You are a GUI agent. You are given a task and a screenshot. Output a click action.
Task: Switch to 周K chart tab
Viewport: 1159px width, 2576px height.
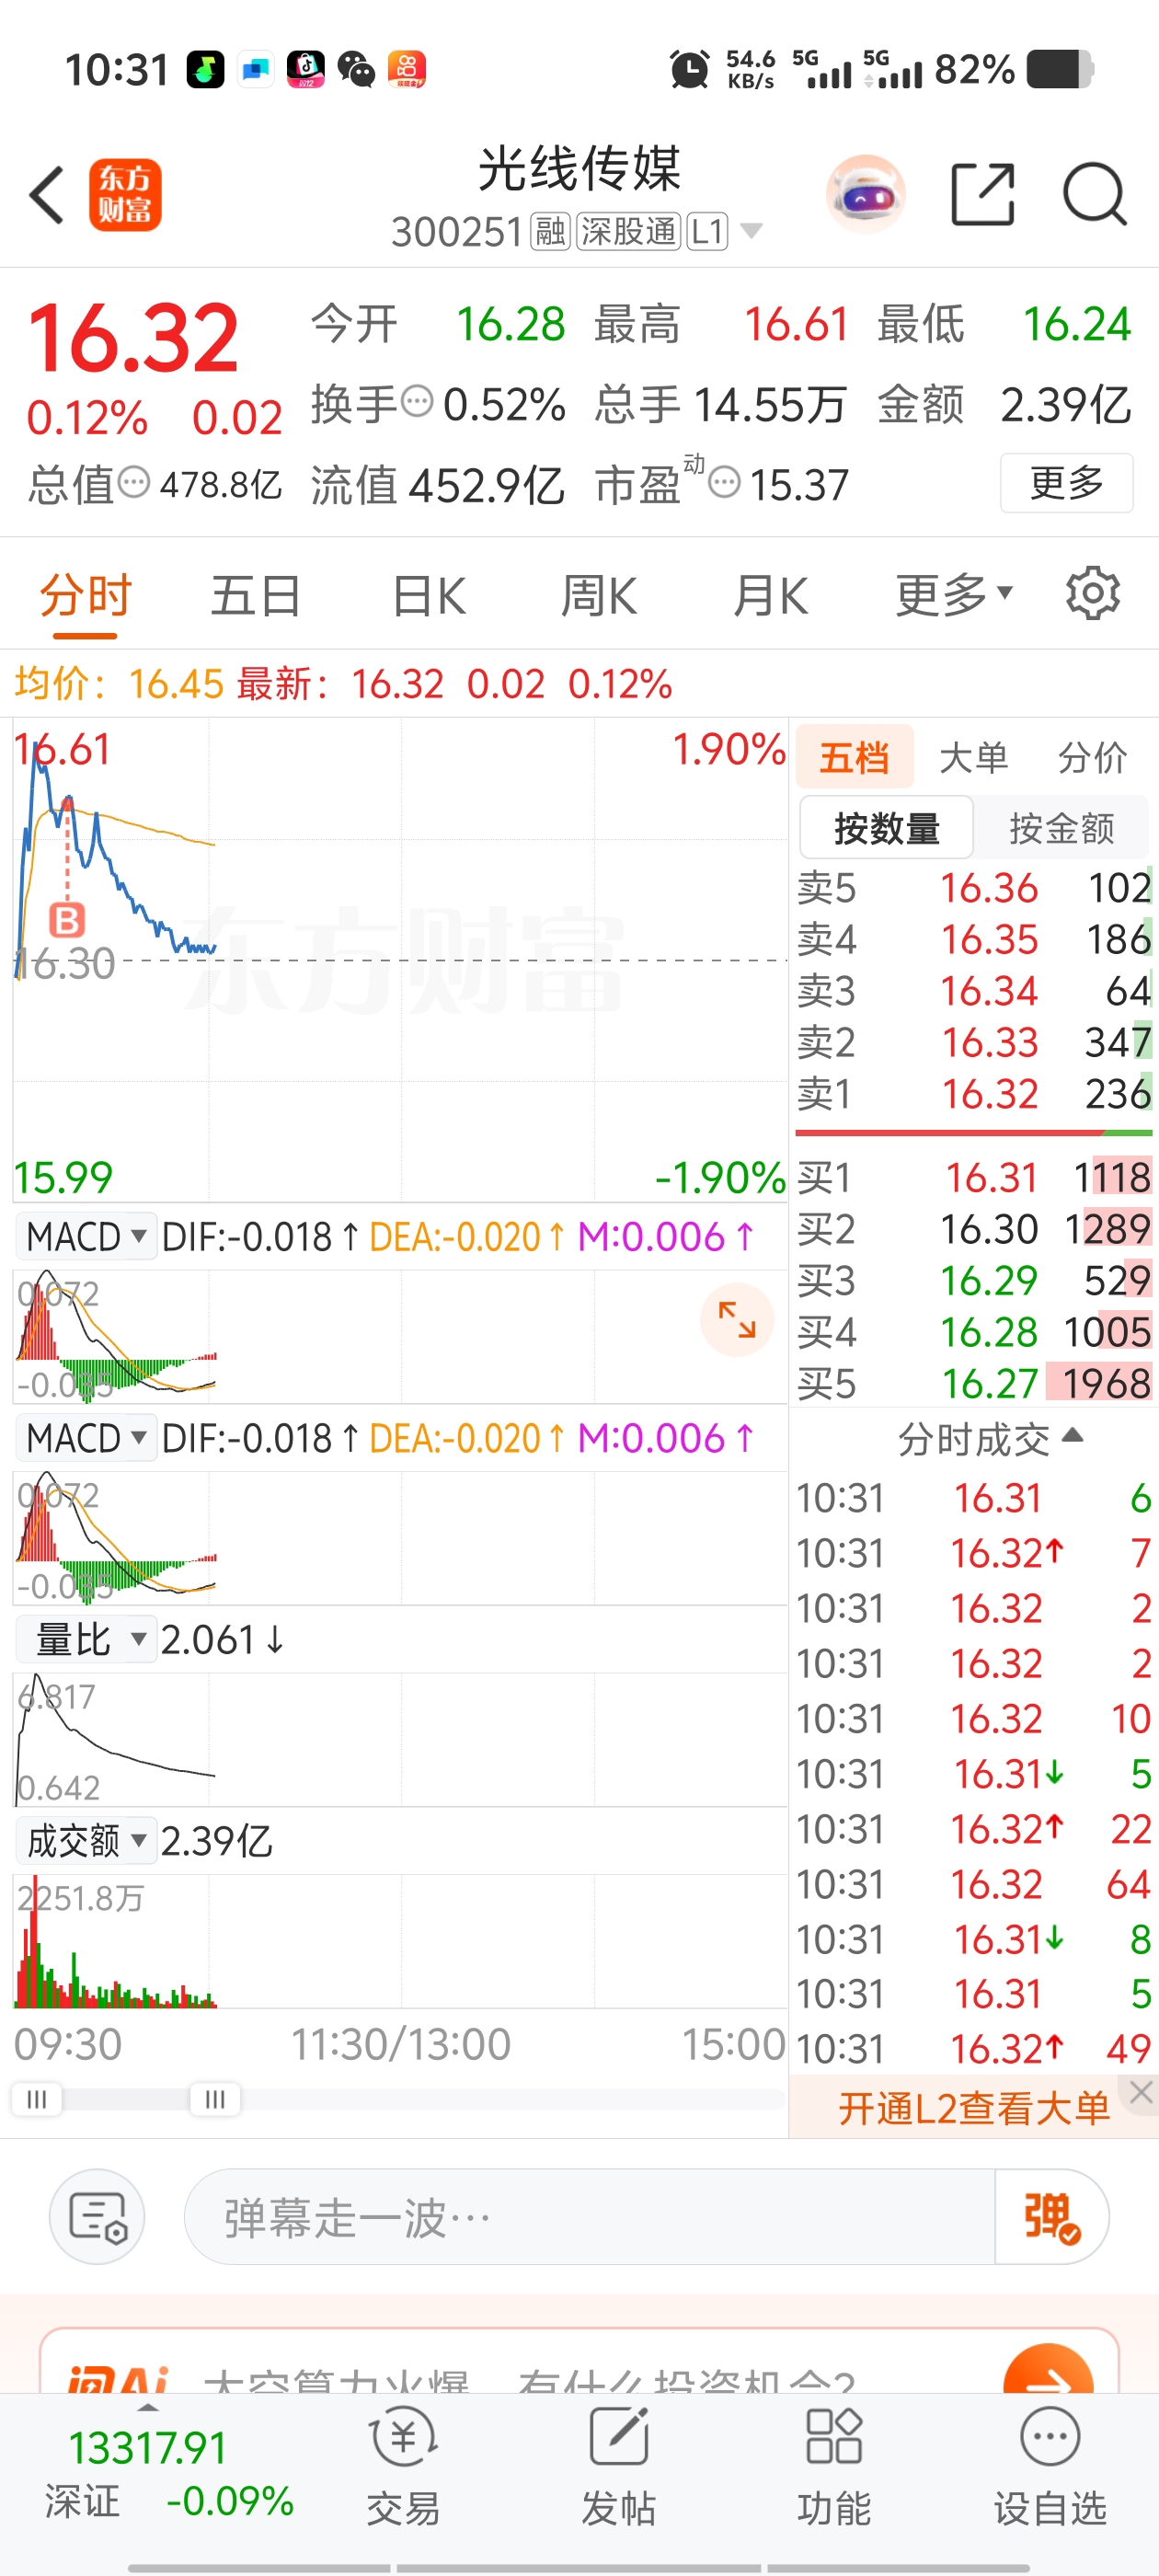[x=598, y=596]
